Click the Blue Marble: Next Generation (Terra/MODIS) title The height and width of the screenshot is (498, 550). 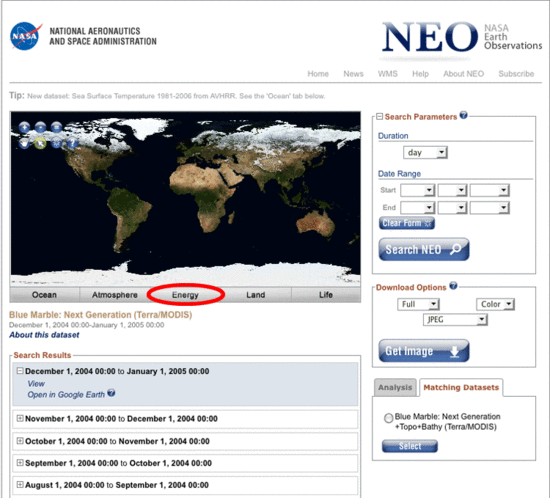click(101, 315)
